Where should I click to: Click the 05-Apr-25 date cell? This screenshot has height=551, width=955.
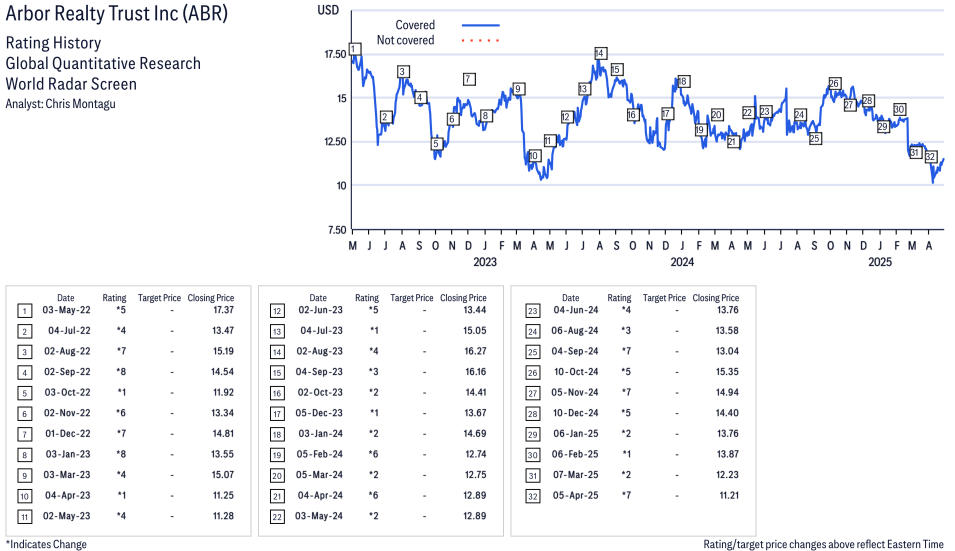pyautogui.click(x=576, y=496)
